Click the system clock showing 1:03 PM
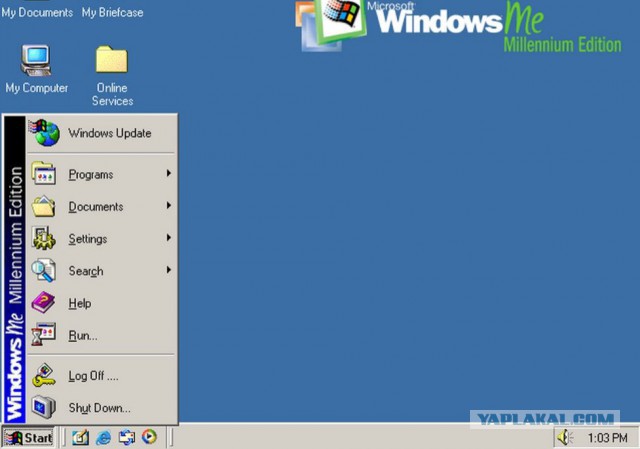 (608, 438)
